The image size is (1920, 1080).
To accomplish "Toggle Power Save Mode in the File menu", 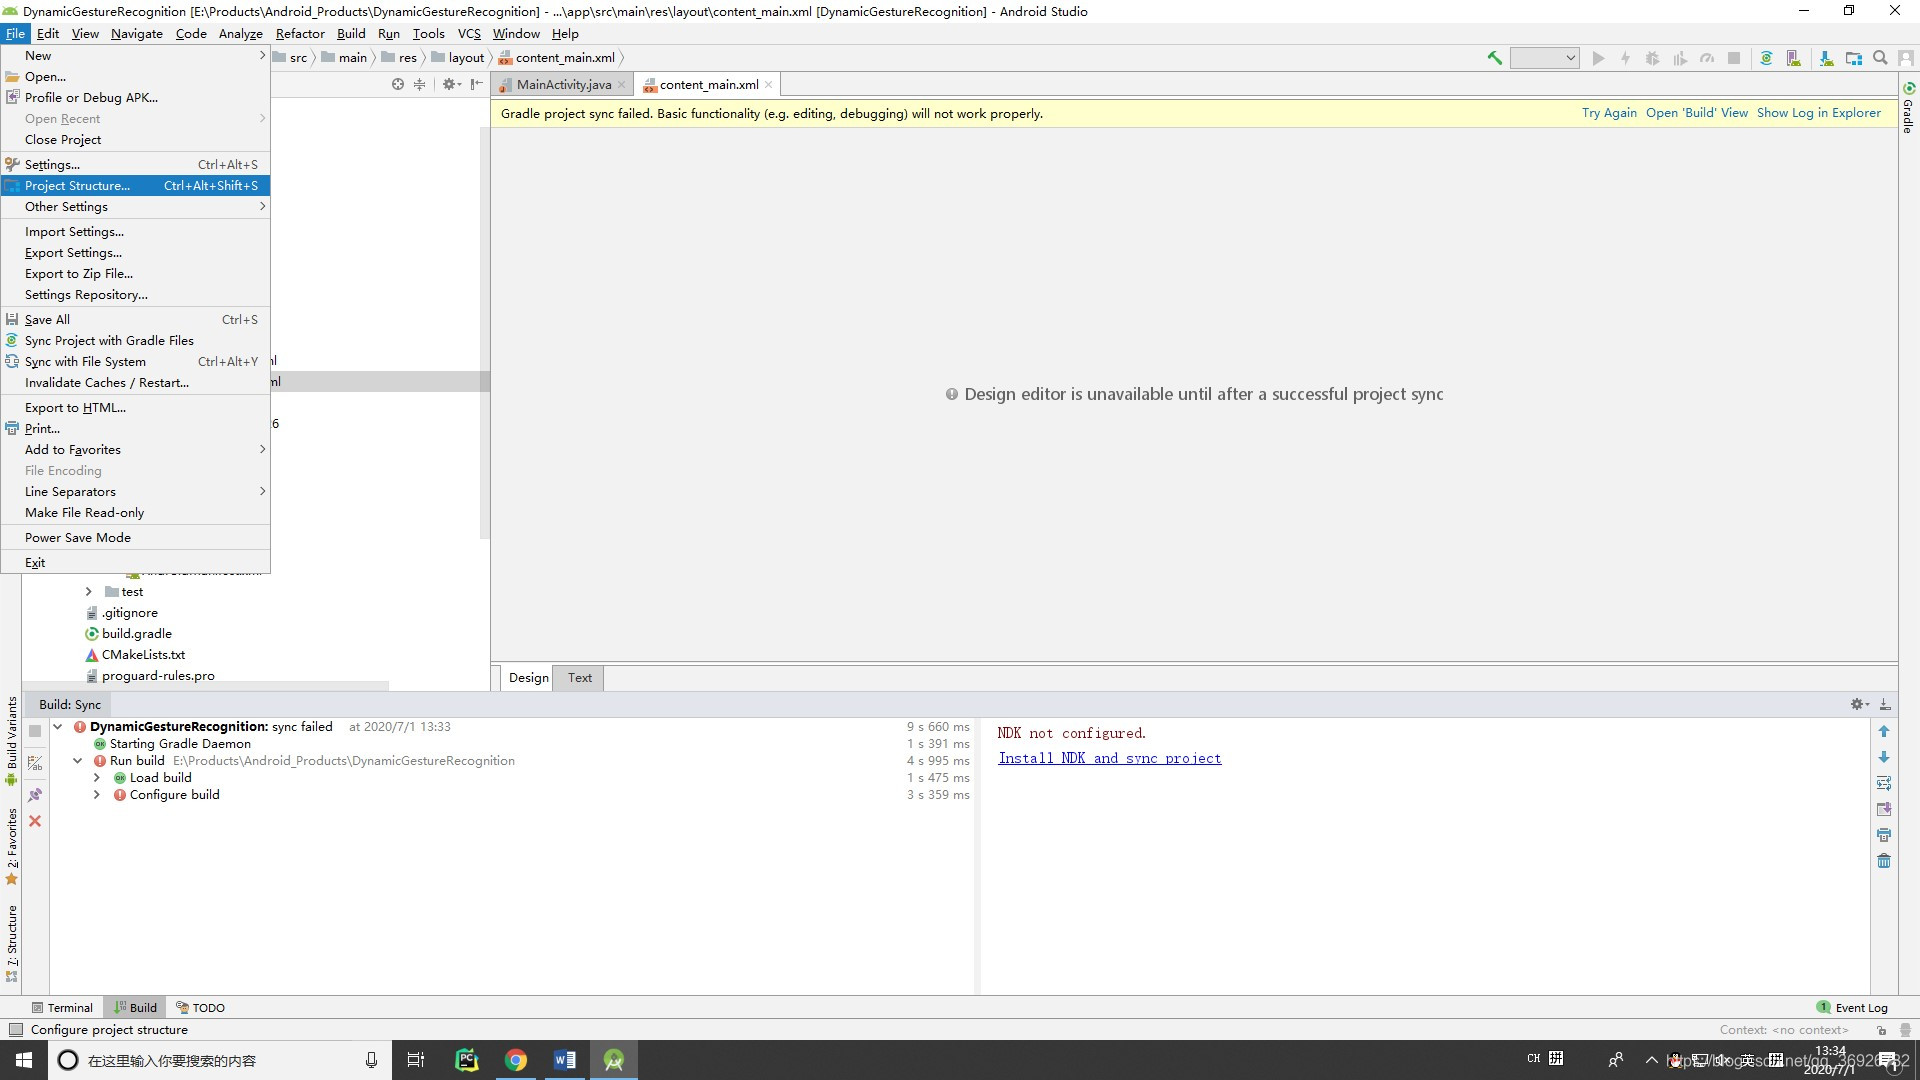I will pyautogui.click(x=135, y=538).
